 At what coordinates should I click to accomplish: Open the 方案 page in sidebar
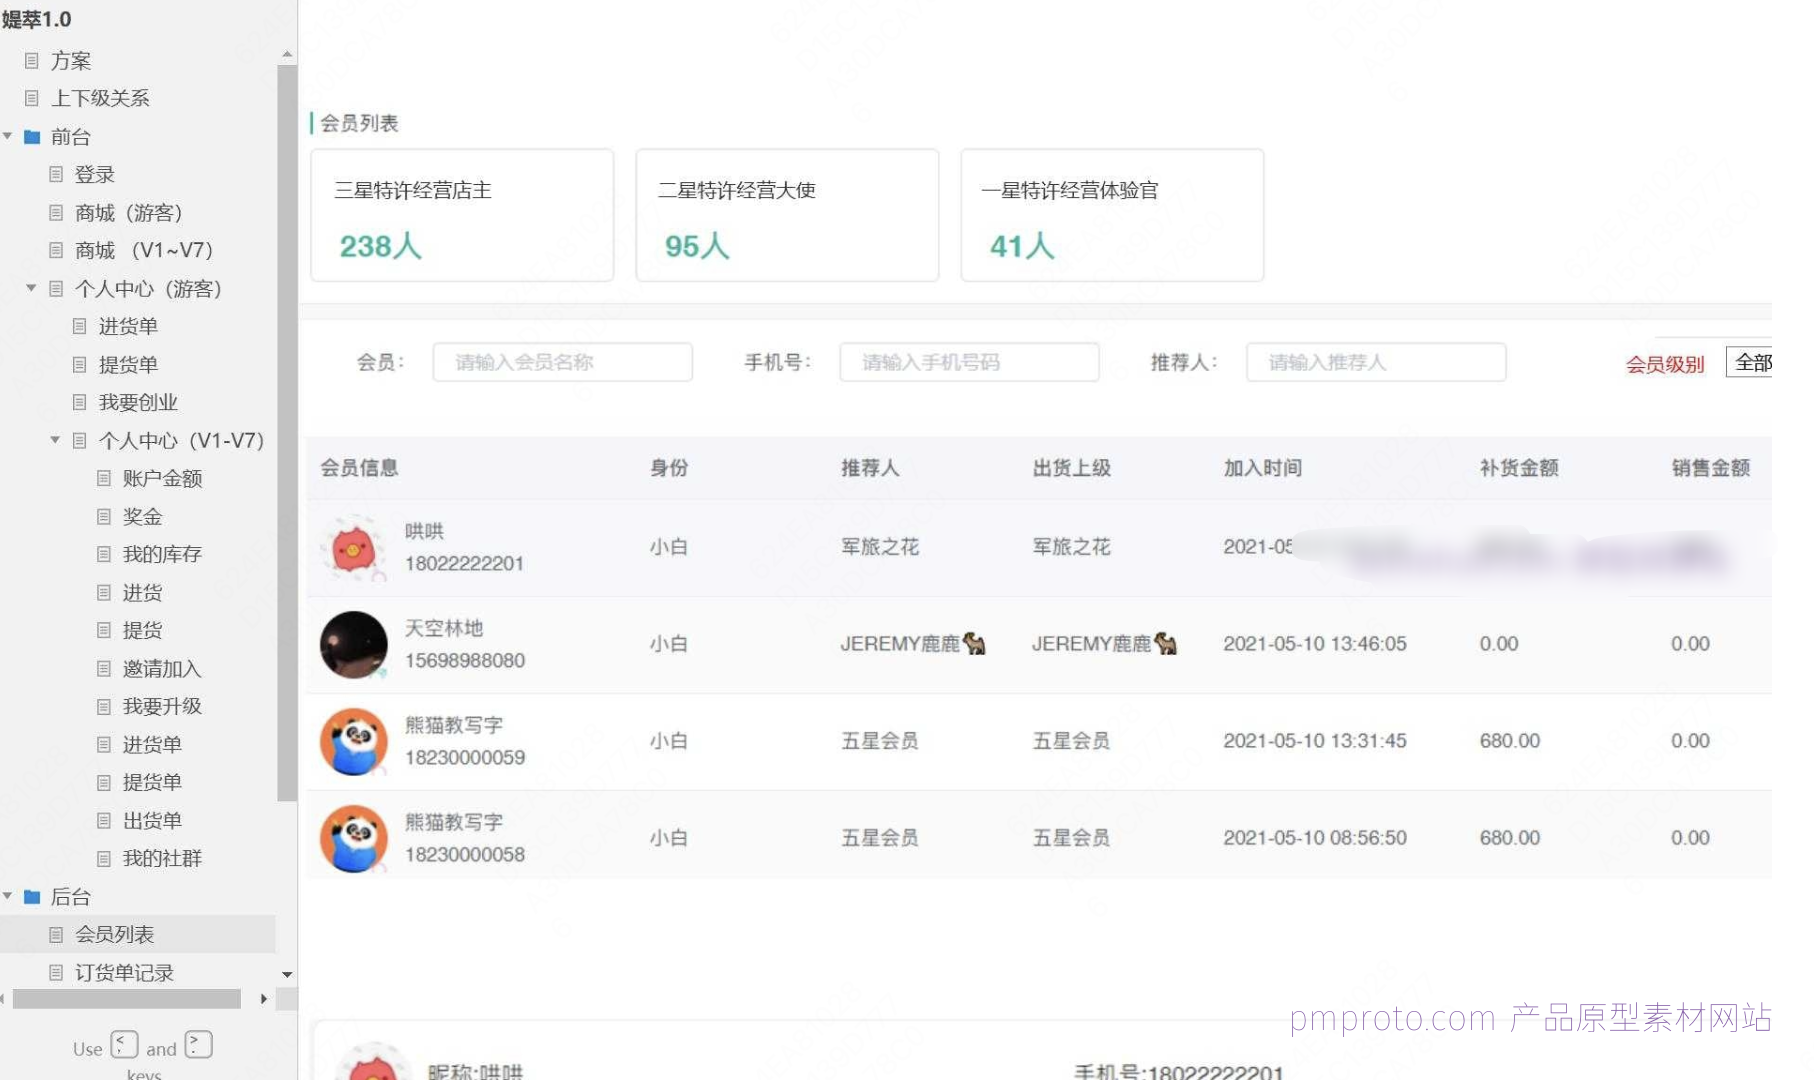coord(70,61)
